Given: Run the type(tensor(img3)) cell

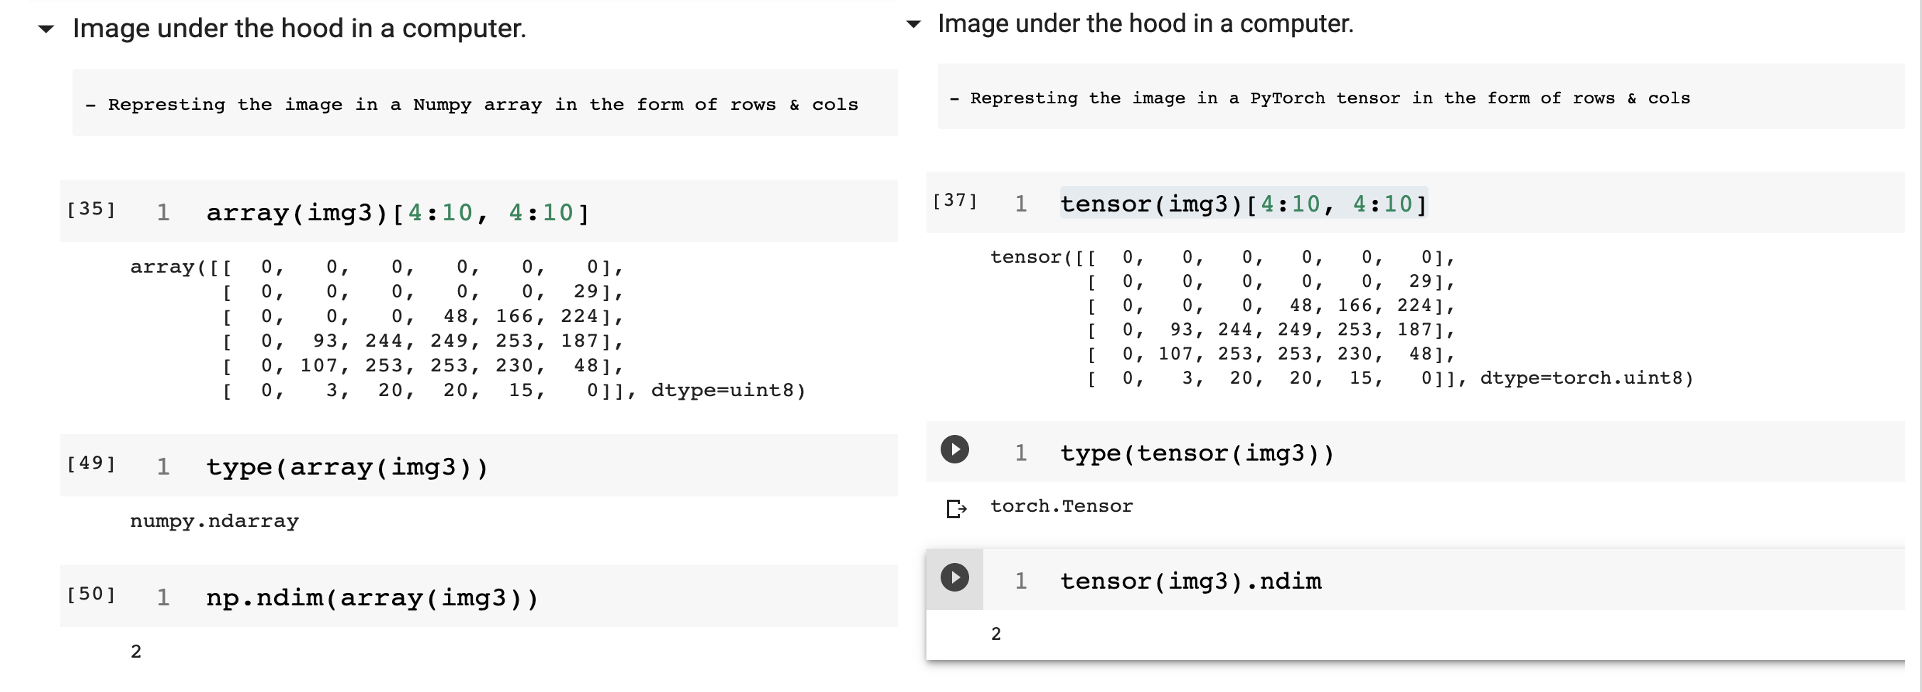Looking at the screenshot, I should (x=955, y=450).
